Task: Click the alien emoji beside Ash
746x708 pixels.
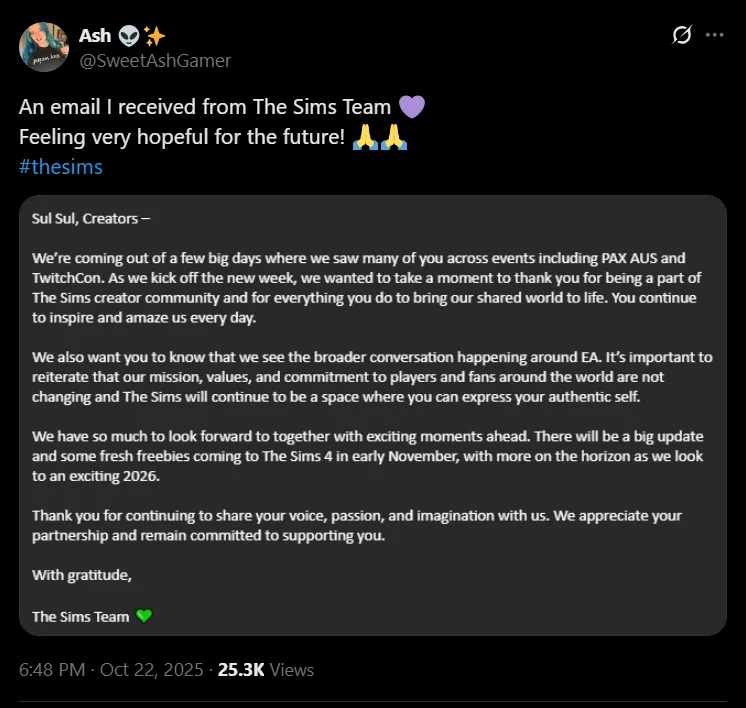Action: [128, 36]
